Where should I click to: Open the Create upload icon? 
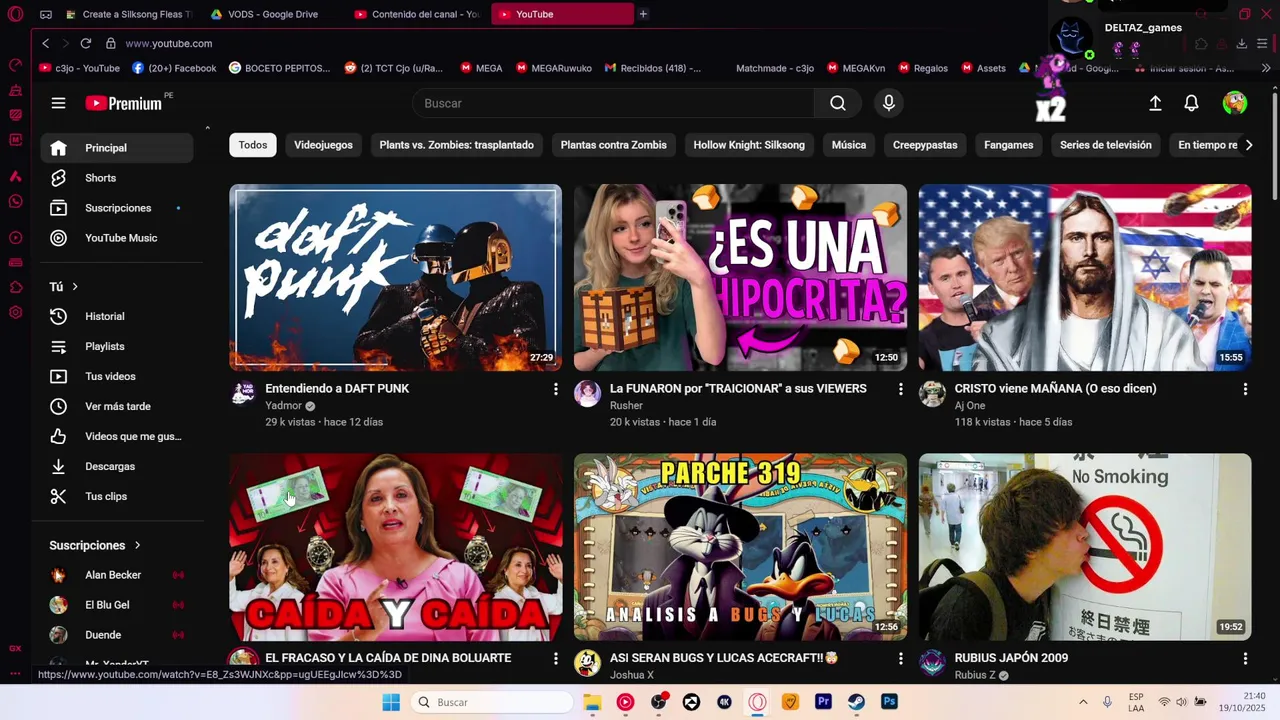(x=1155, y=103)
